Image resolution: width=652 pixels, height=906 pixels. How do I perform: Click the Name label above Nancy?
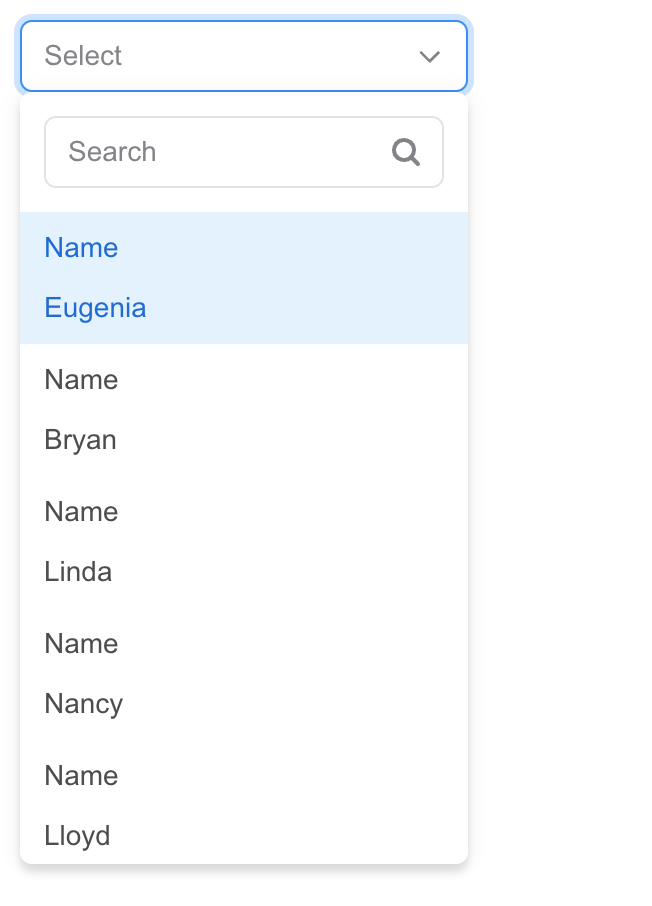pyautogui.click(x=82, y=643)
